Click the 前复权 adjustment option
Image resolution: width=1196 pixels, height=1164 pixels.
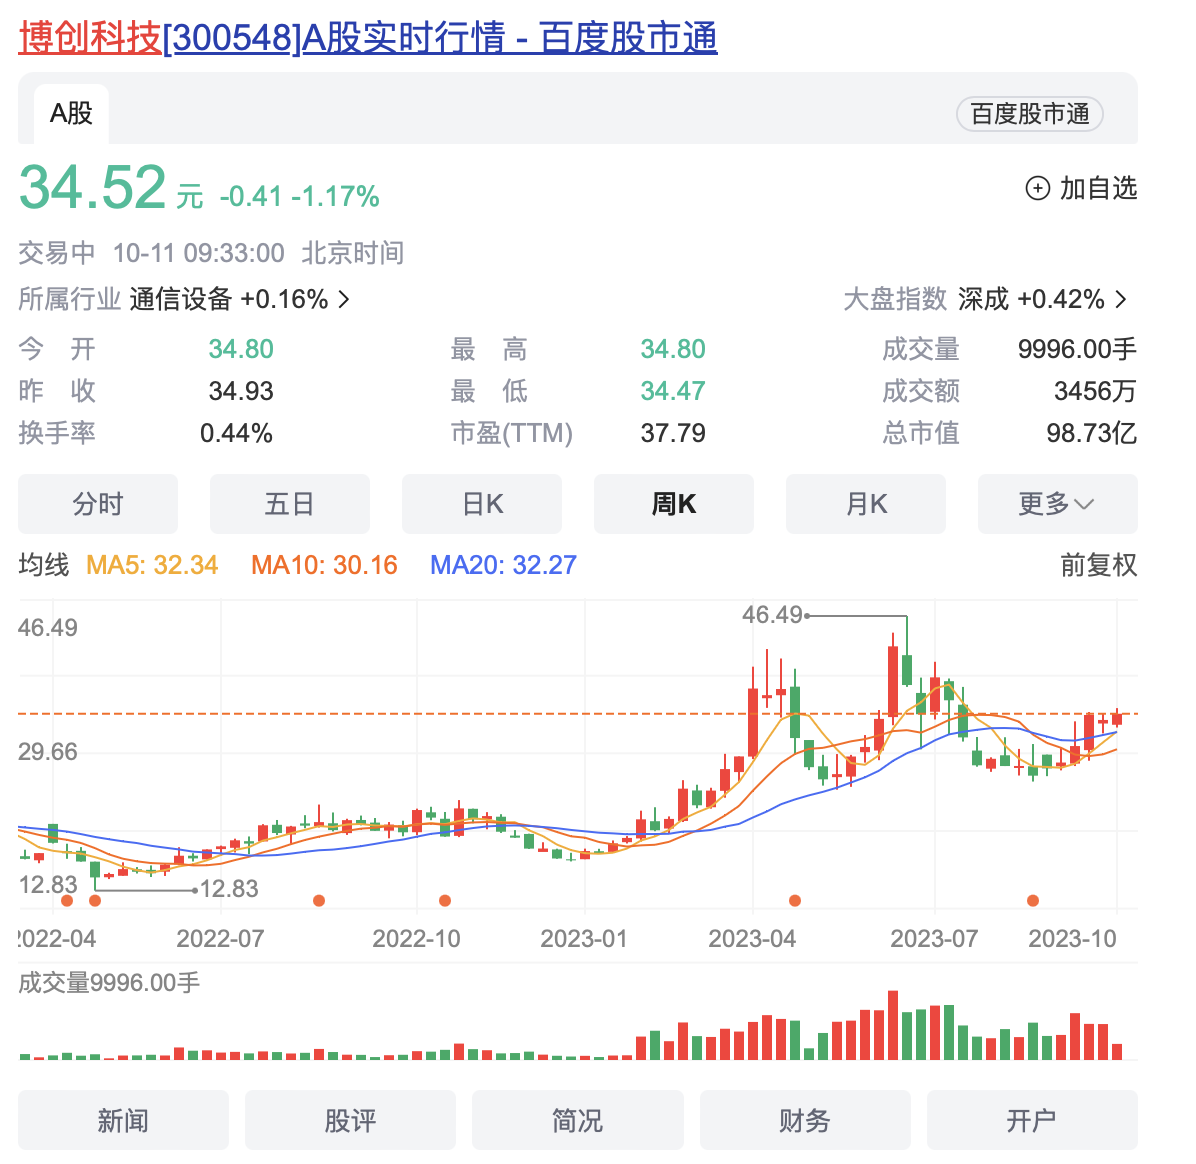coord(1098,565)
